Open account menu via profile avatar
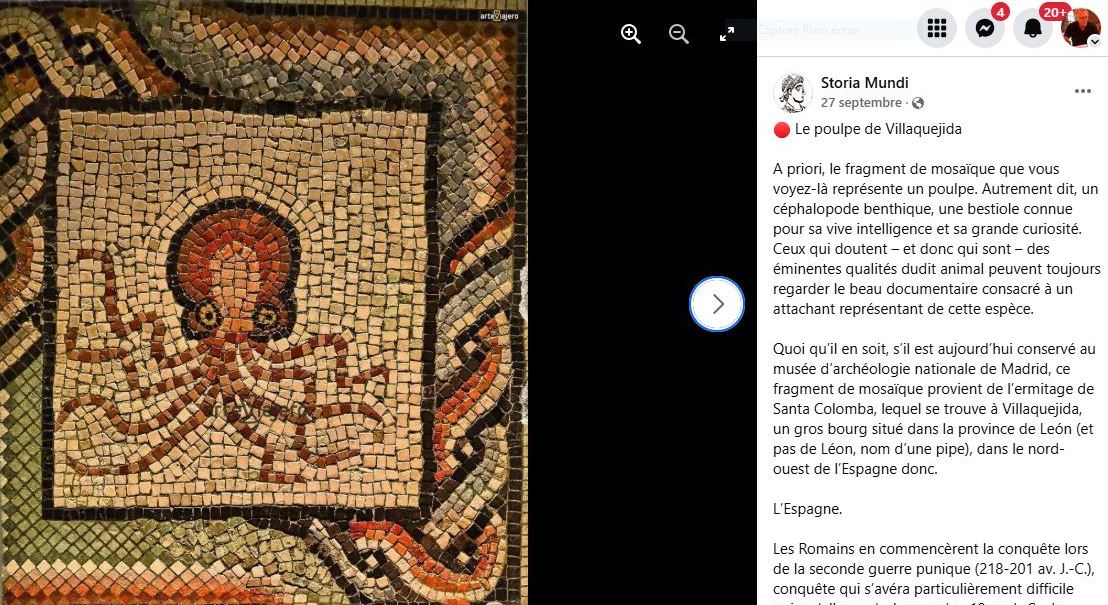 tap(1080, 28)
